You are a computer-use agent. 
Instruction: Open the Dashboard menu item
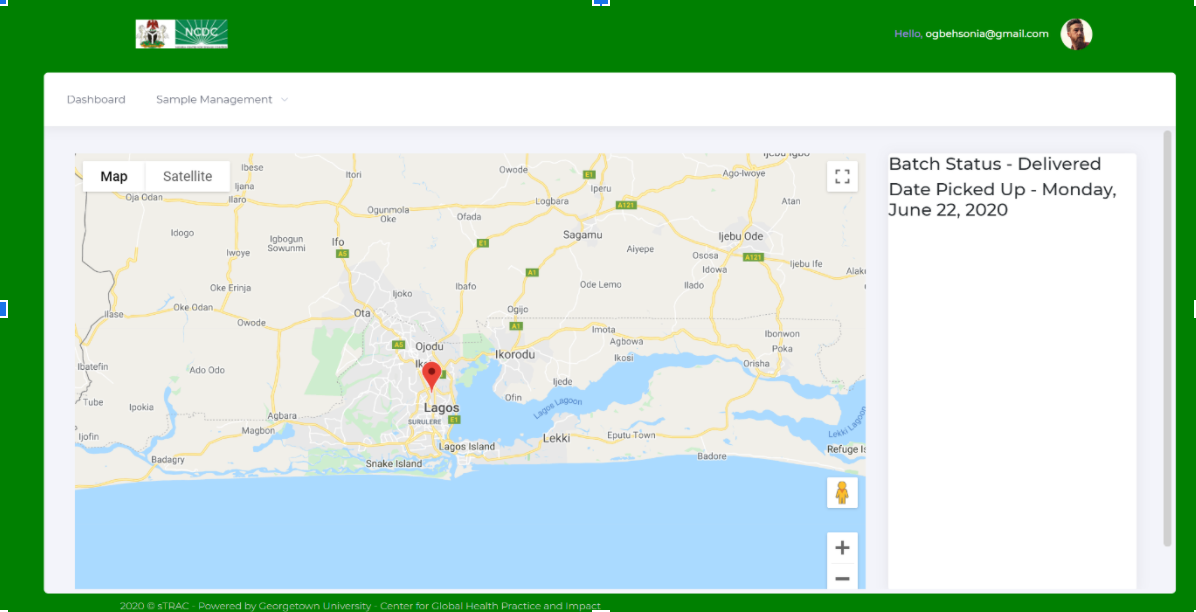96,100
